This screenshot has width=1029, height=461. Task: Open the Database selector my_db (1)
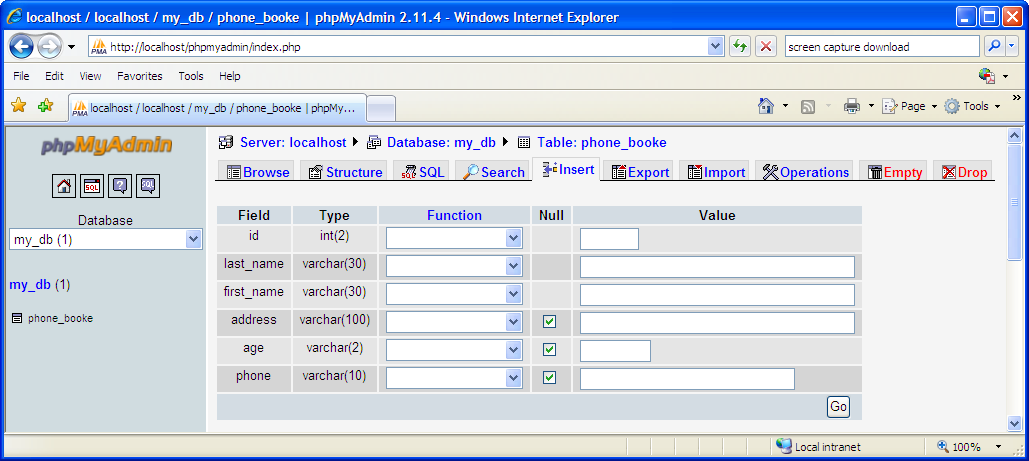106,240
